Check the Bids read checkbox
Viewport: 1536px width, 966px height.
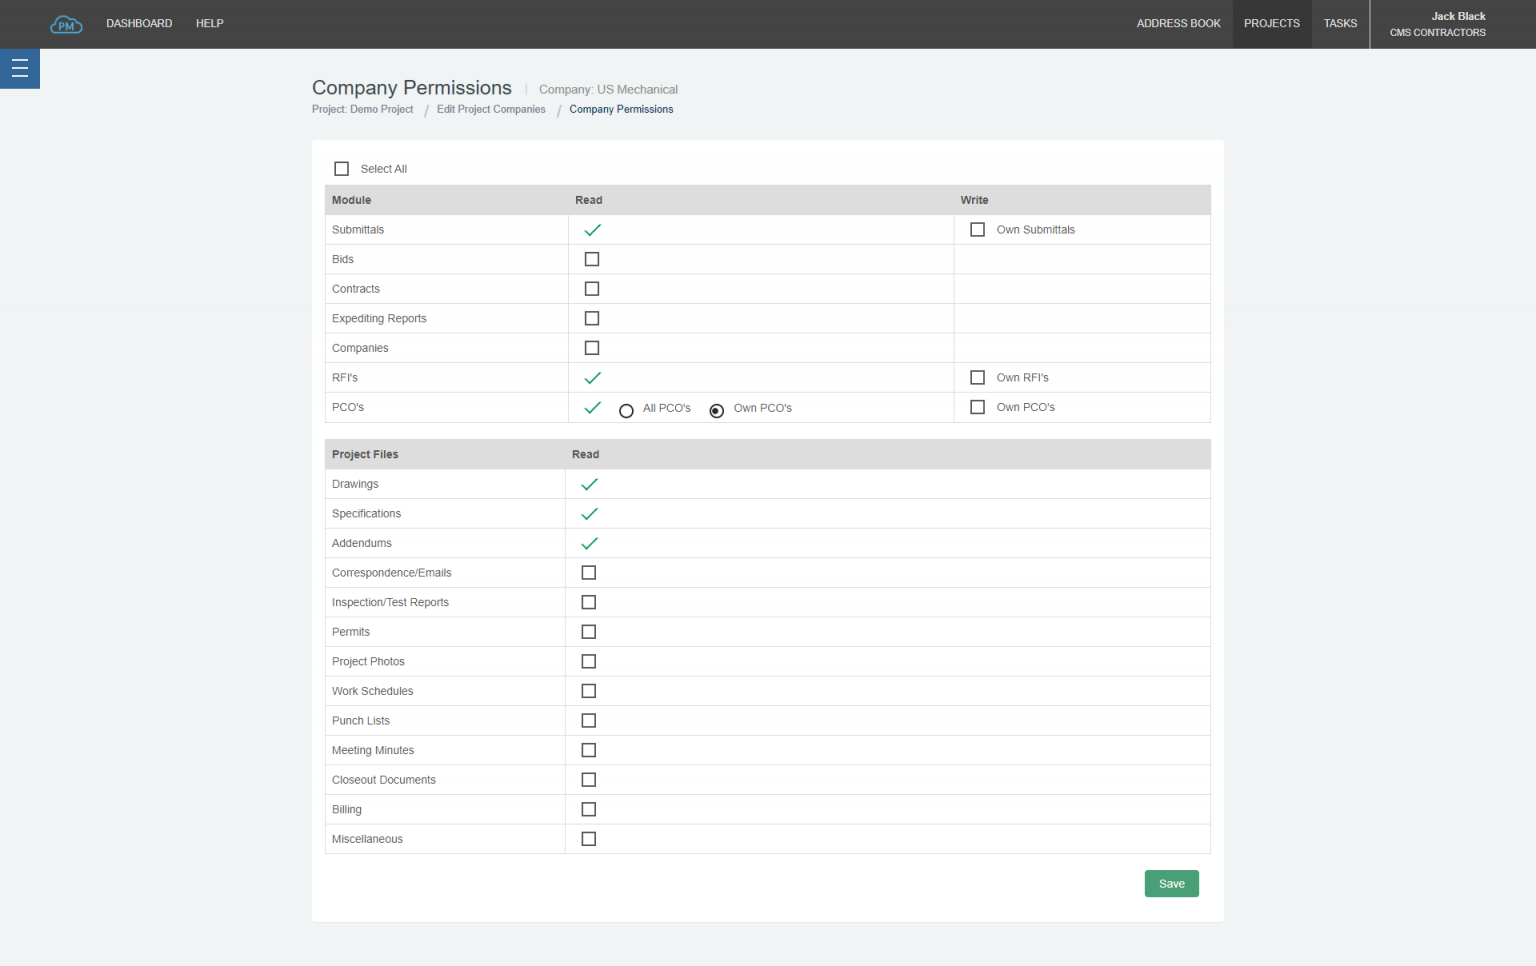coord(592,258)
